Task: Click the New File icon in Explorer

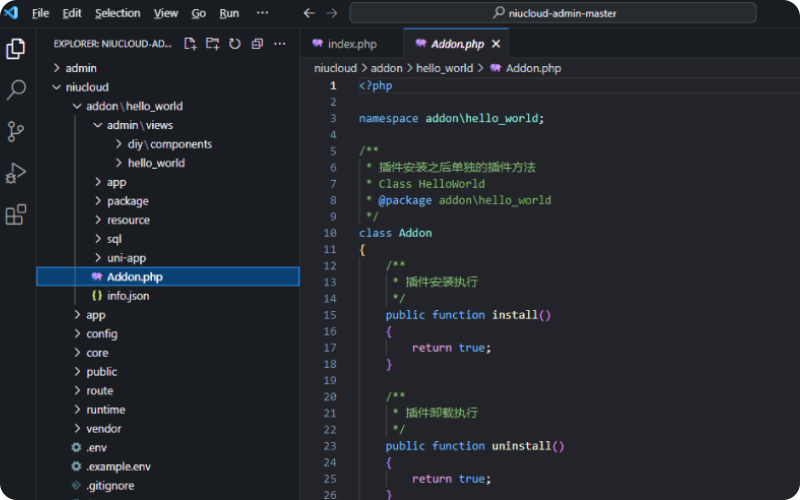Action: [190, 44]
